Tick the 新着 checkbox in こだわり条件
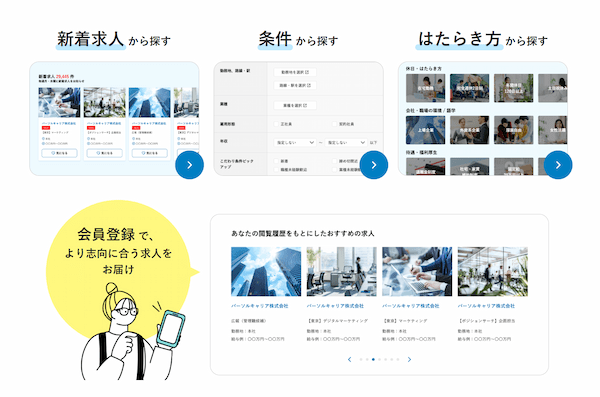The image size is (600, 397). point(276,161)
